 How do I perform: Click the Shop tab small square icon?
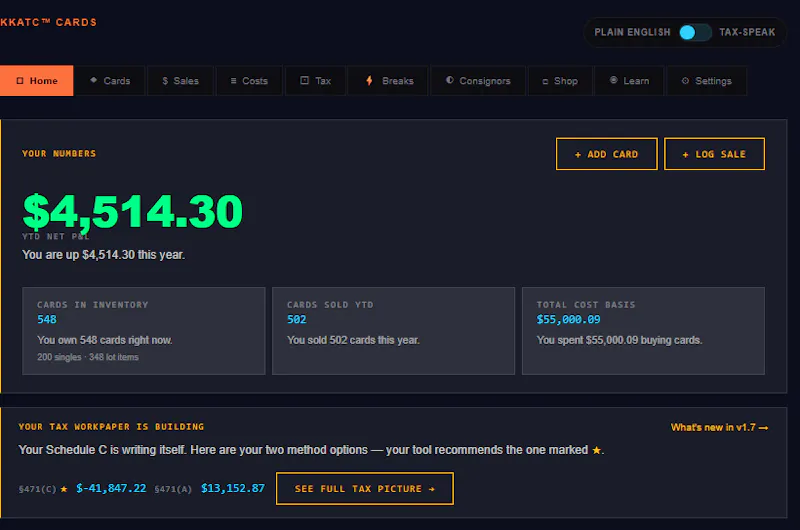click(x=545, y=82)
